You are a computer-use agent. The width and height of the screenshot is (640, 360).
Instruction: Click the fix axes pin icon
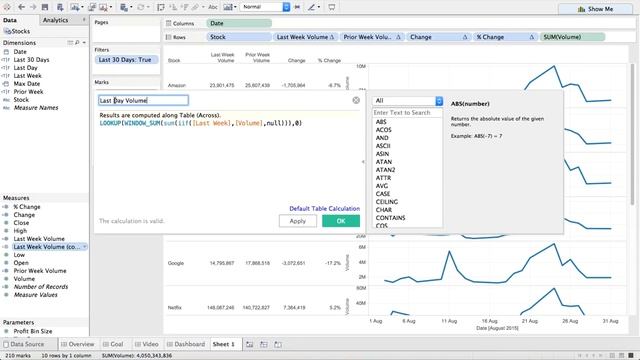297,7
